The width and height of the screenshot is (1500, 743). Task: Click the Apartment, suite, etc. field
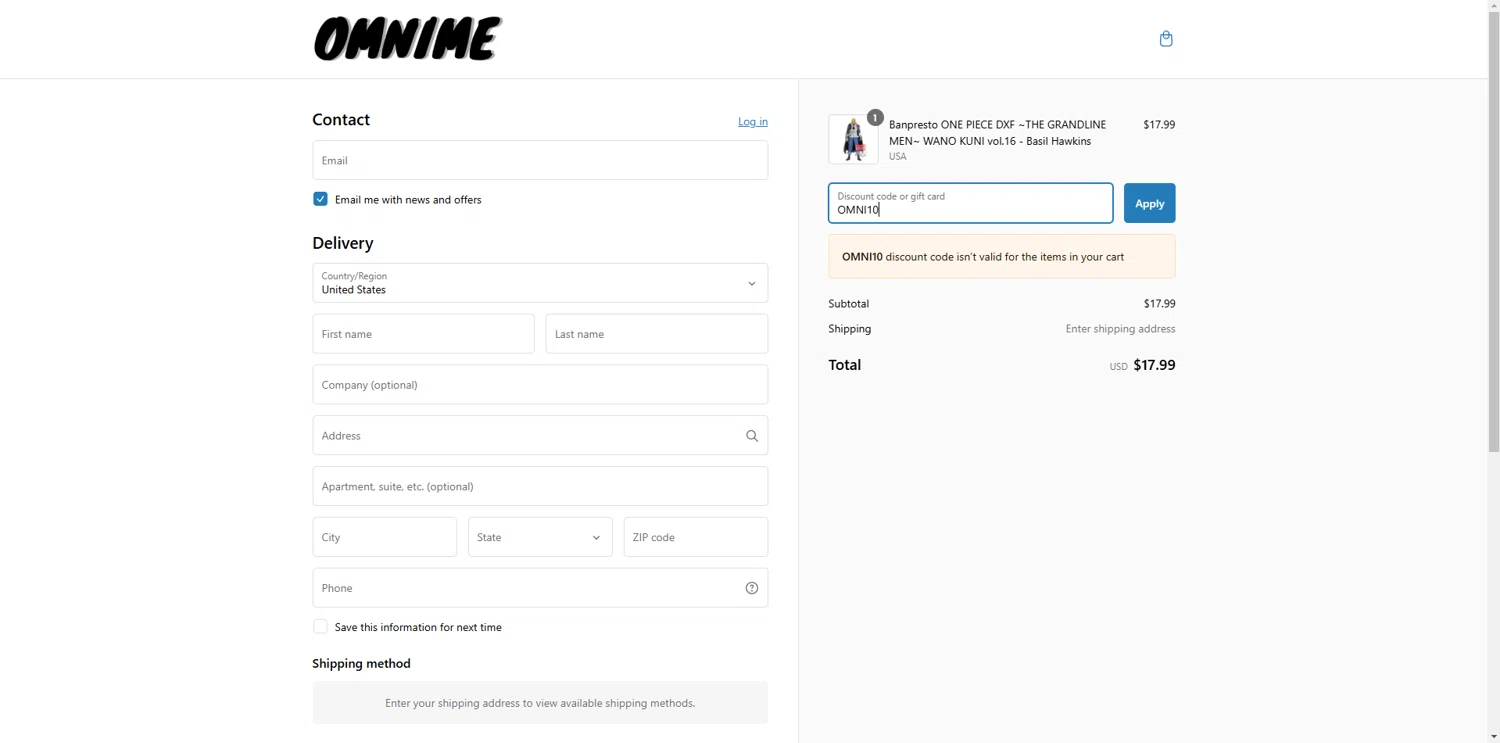click(540, 486)
